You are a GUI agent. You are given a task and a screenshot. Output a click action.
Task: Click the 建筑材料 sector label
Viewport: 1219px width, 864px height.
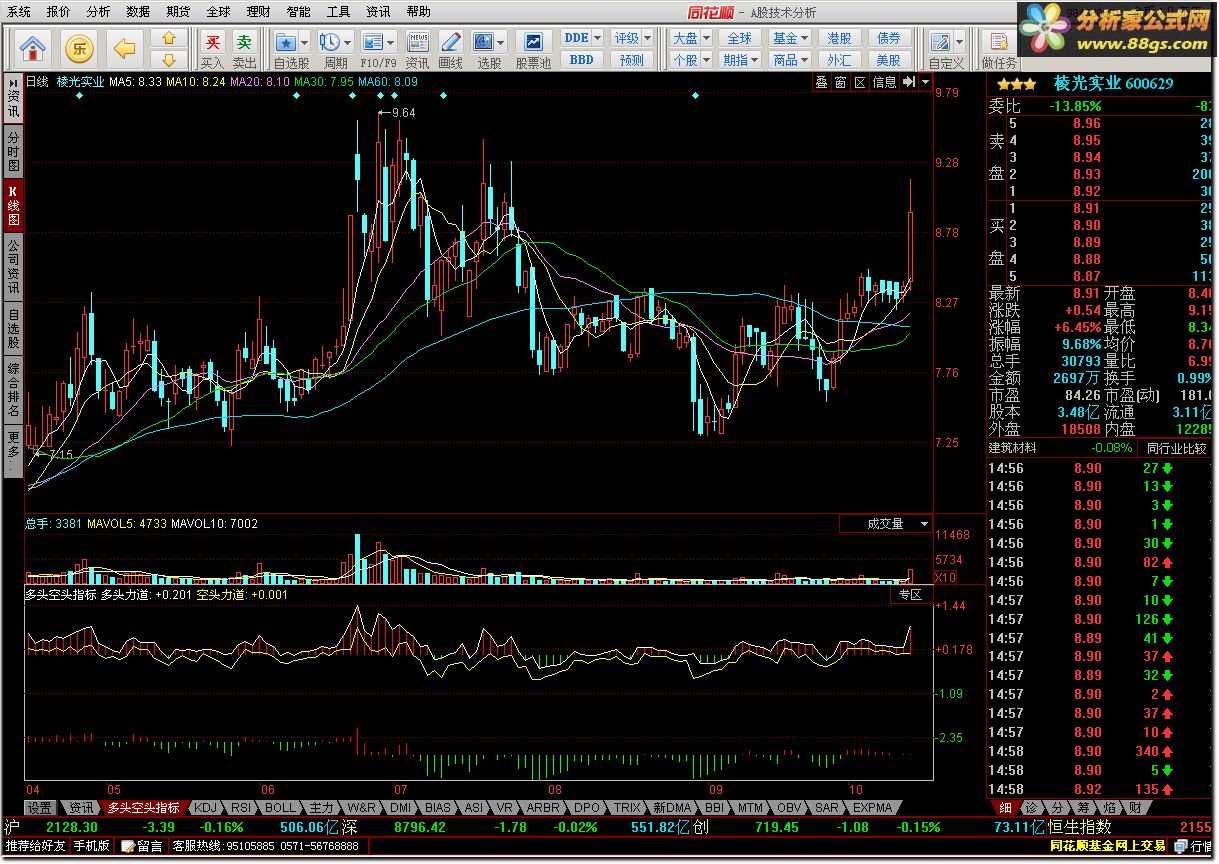pyautogui.click(x=1013, y=448)
